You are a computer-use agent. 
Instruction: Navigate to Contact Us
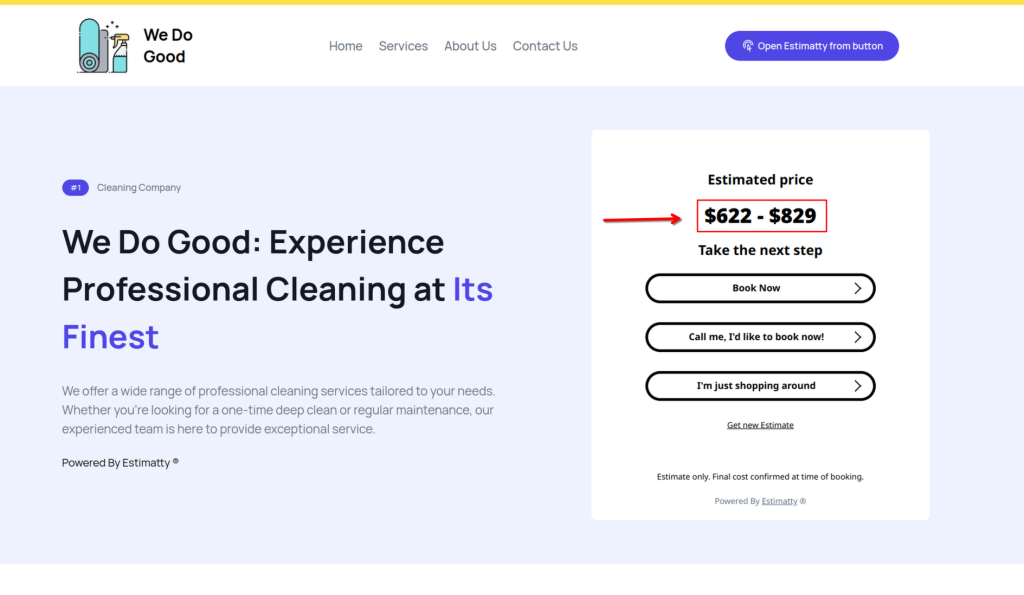pyautogui.click(x=545, y=46)
